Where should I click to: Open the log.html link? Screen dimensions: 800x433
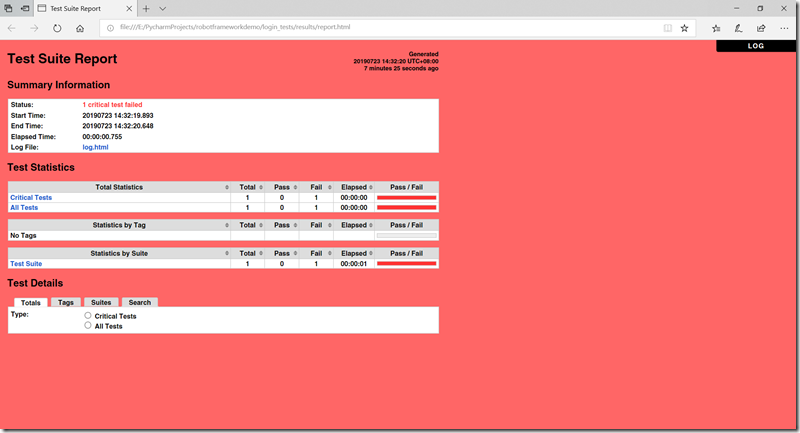(95, 147)
